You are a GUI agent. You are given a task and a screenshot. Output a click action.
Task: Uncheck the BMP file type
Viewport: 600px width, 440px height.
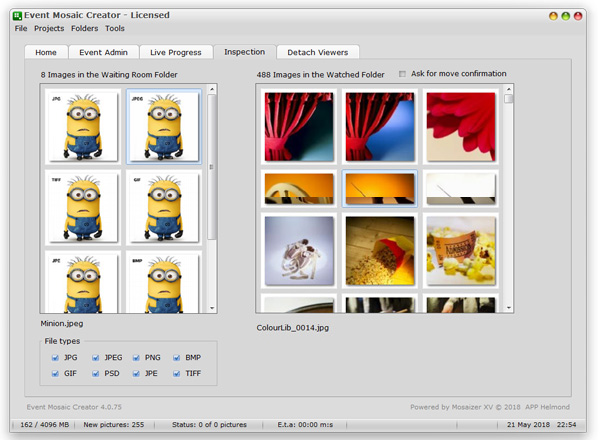tap(176, 358)
